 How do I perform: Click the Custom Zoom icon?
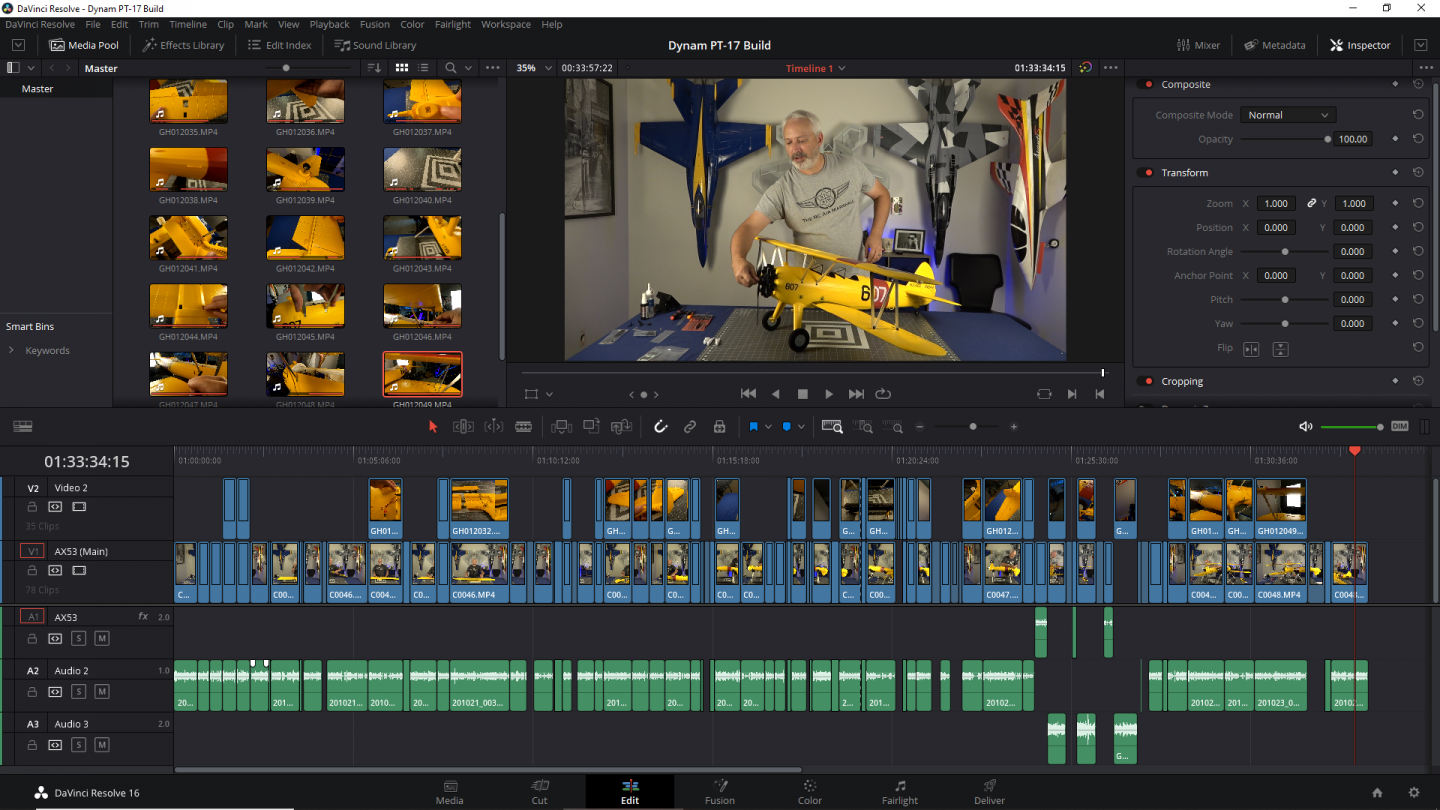[894, 426]
